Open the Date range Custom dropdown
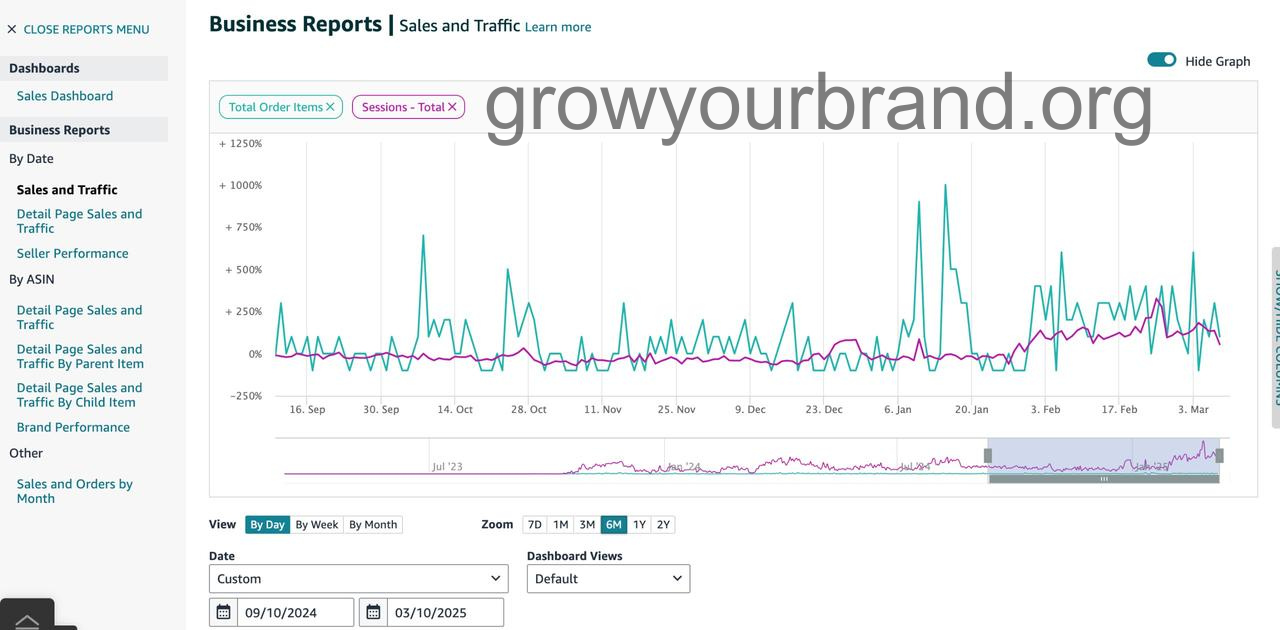1280x630 pixels. (359, 578)
